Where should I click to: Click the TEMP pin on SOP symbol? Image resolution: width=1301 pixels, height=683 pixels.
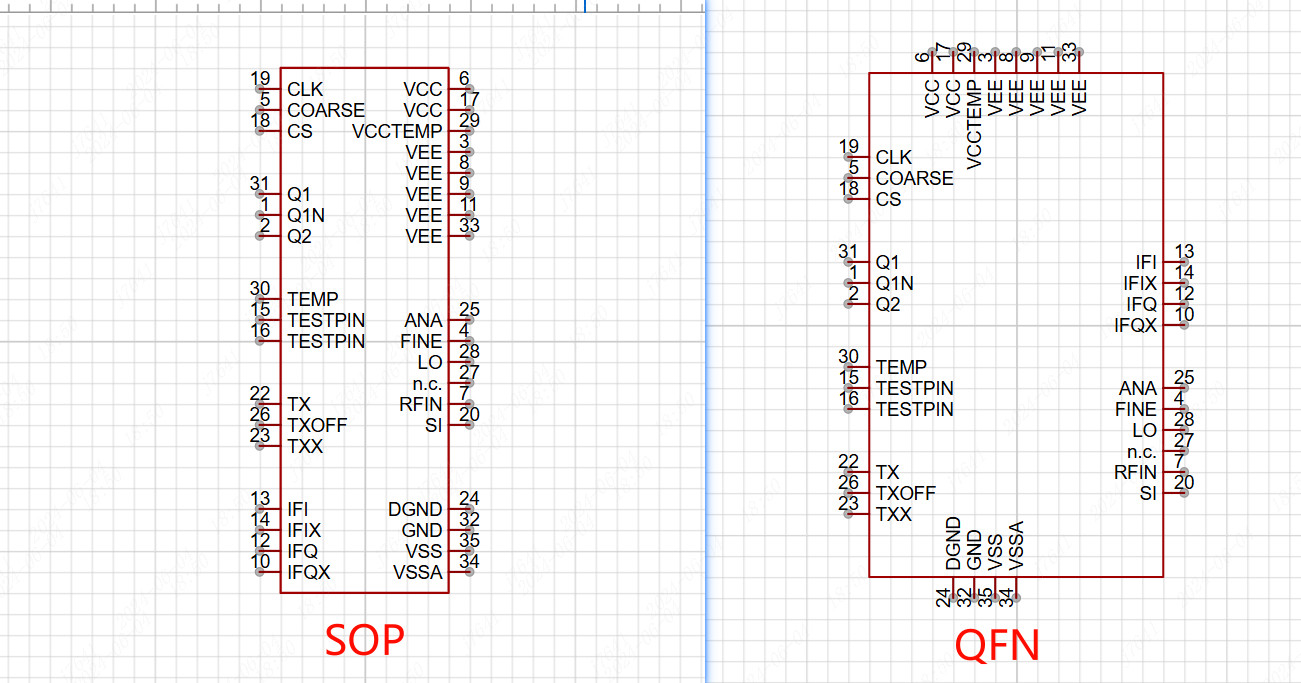pyautogui.click(x=312, y=299)
